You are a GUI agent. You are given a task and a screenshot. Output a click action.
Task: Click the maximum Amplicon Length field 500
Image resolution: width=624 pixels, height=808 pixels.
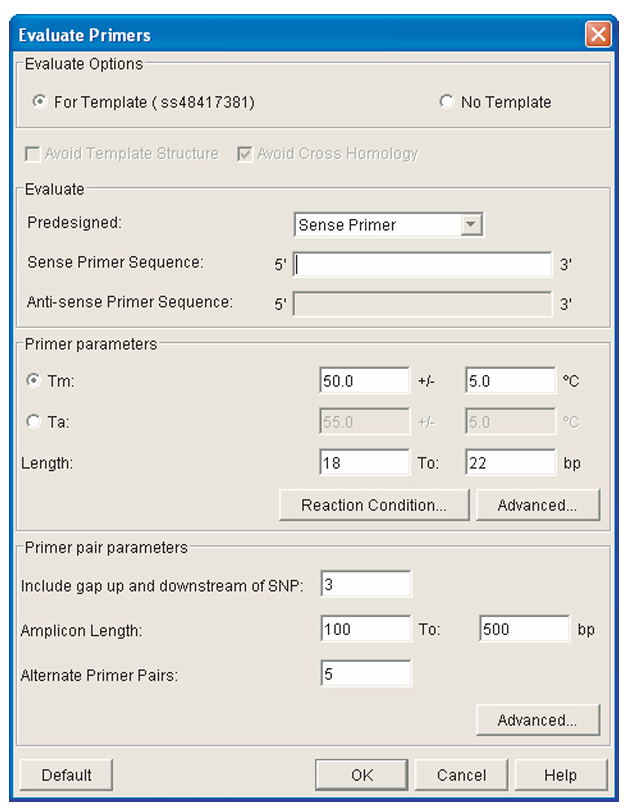[x=524, y=630]
